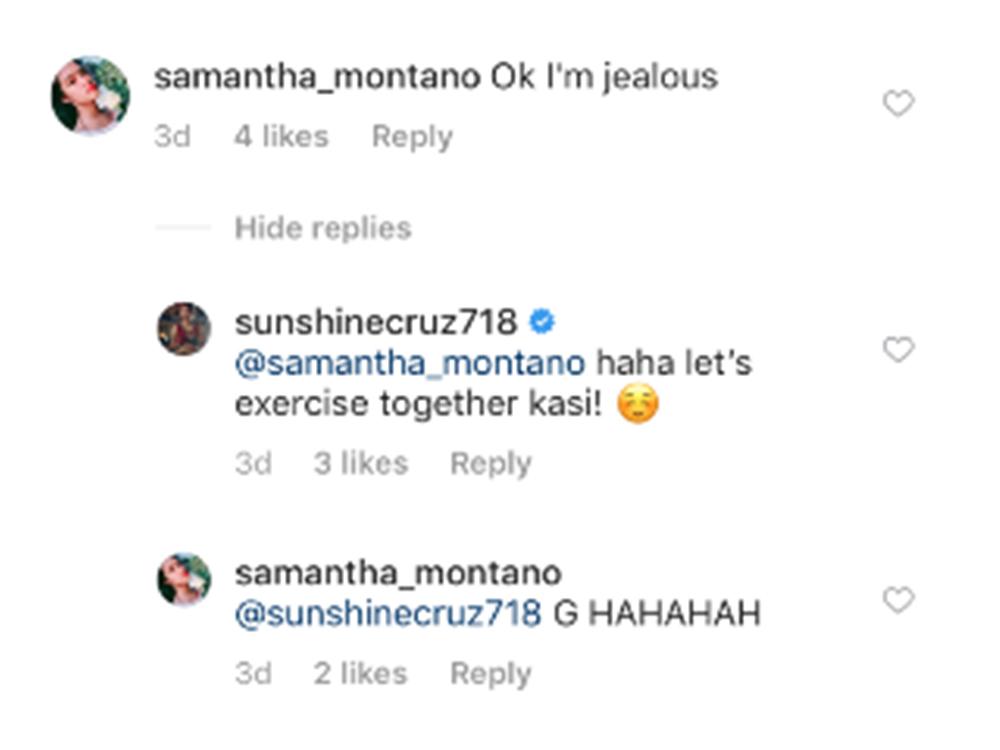Open samantha_montano's avatar beside the "G HAHAHAH" reply
The width and height of the screenshot is (1000, 750).
click(x=184, y=579)
